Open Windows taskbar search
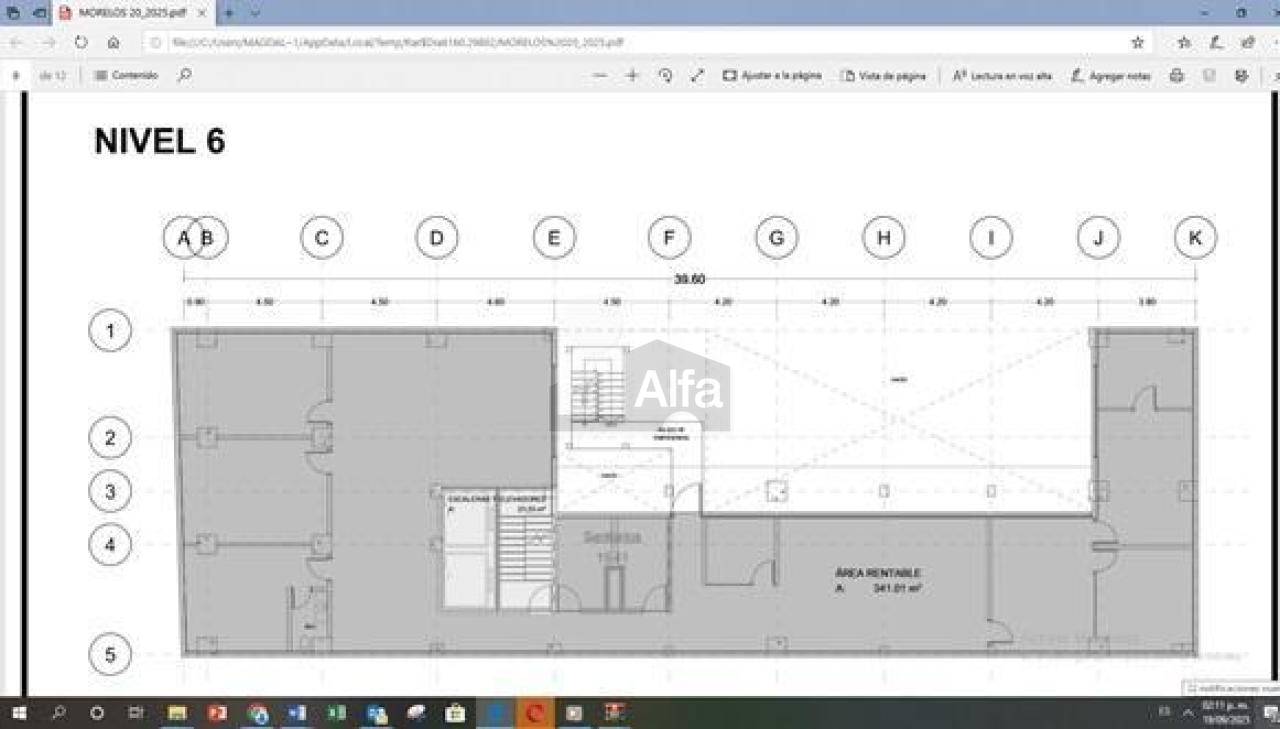This screenshot has width=1280, height=729. point(58,713)
